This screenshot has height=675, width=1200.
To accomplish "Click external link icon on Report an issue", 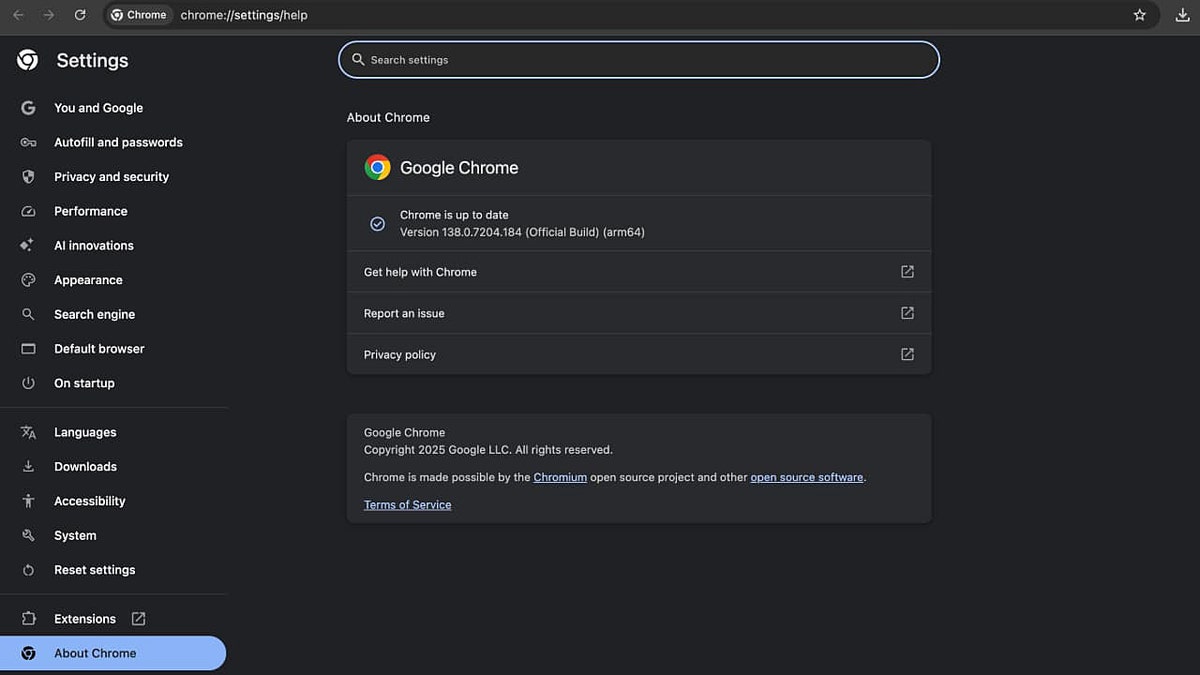I will (x=907, y=313).
